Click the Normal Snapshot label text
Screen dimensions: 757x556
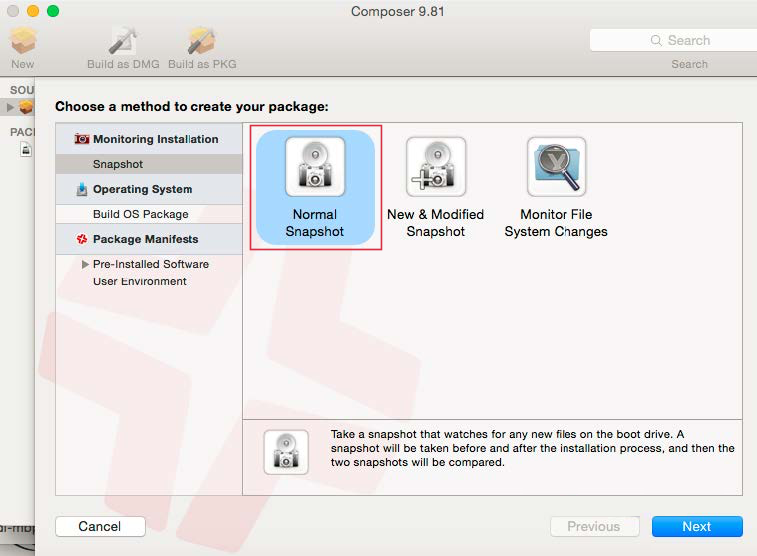pos(315,223)
